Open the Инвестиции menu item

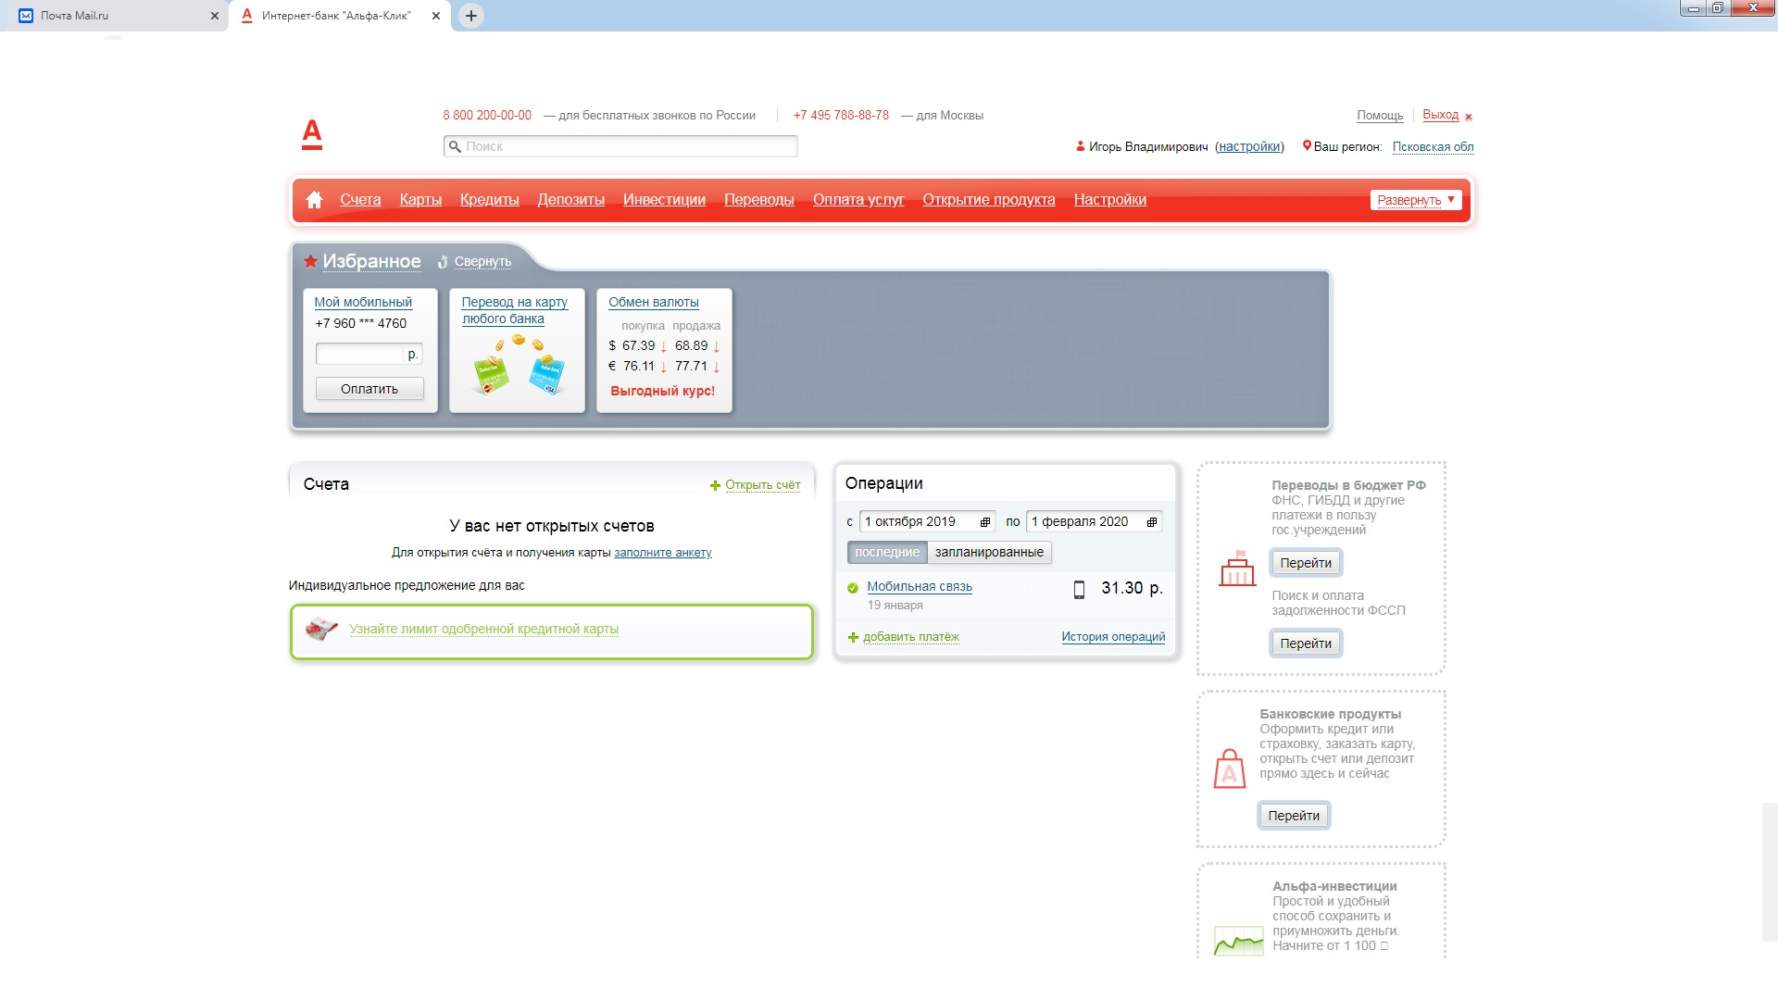(664, 200)
